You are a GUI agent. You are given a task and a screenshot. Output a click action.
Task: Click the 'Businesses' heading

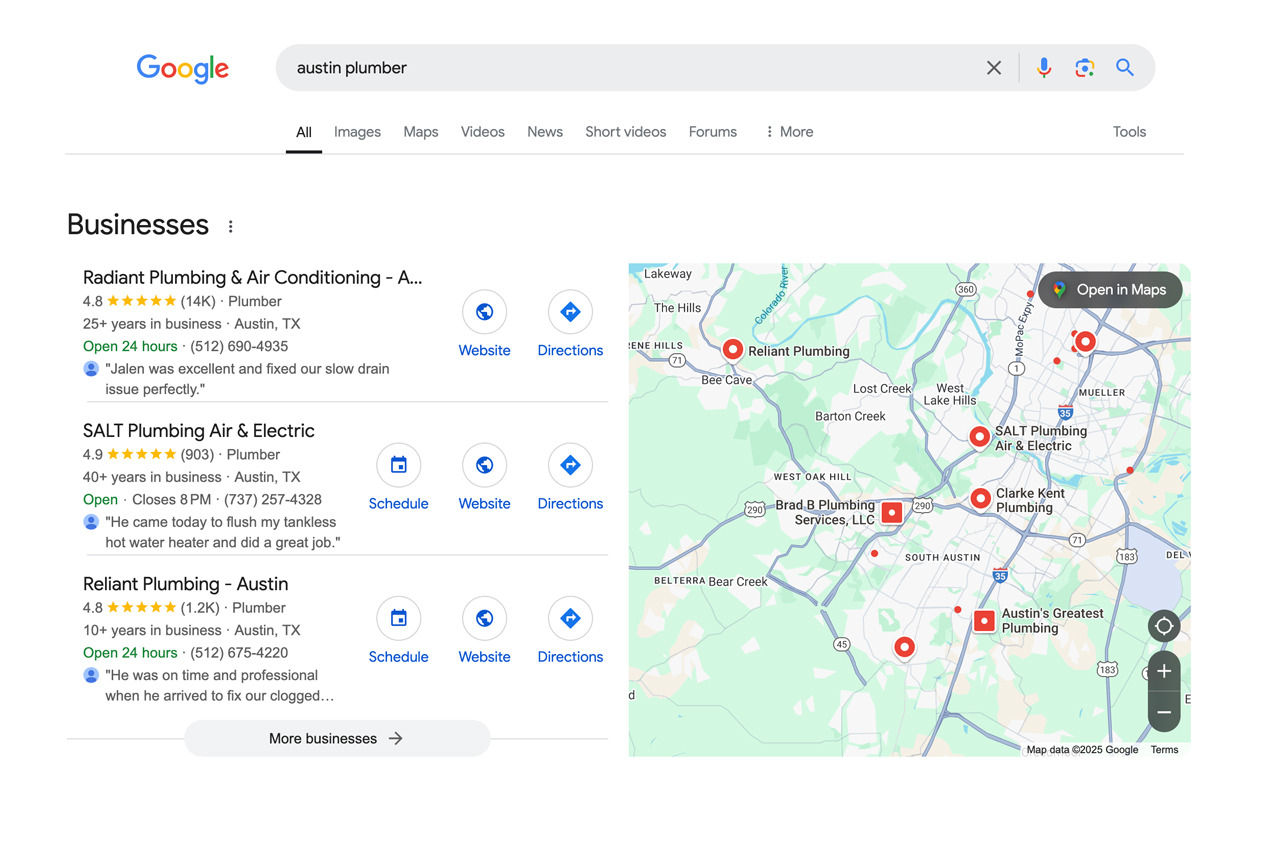coord(138,225)
